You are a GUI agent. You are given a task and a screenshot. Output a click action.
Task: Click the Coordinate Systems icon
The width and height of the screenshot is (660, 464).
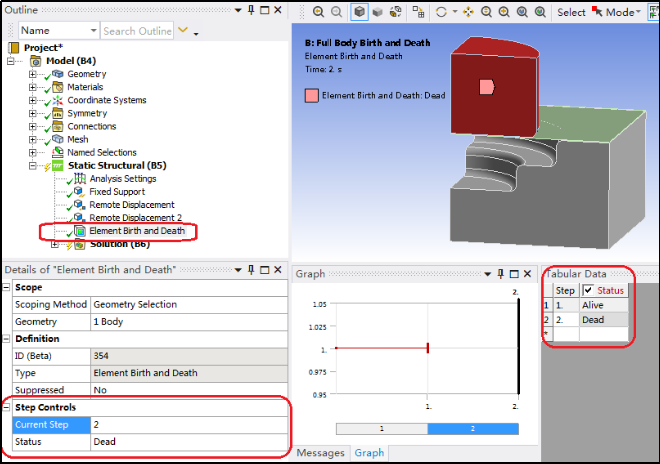(x=58, y=100)
